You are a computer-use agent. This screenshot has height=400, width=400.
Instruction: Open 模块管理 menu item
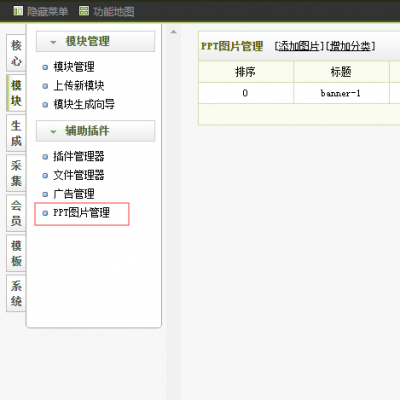tap(74, 67)
